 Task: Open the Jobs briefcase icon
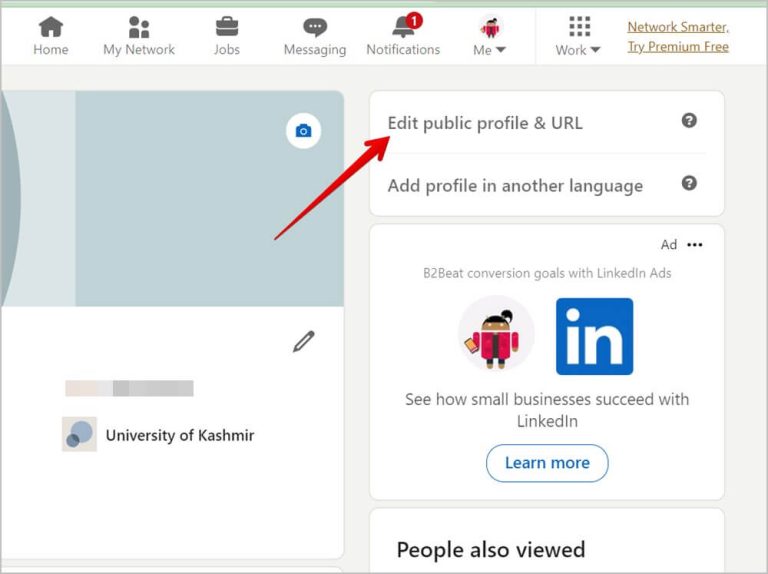pos(227,27)
